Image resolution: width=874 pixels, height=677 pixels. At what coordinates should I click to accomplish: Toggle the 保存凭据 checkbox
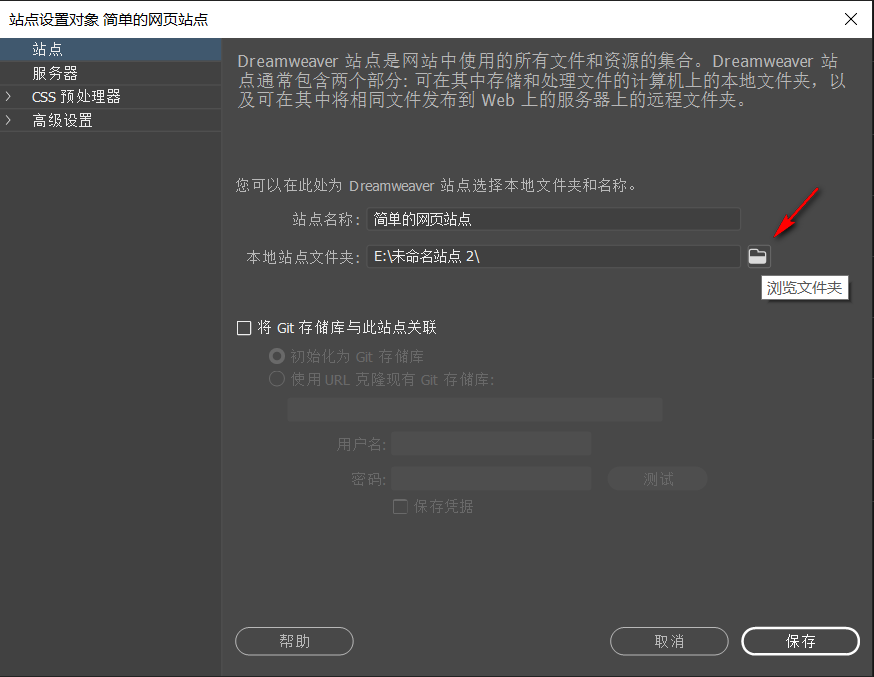coord(400,506)
